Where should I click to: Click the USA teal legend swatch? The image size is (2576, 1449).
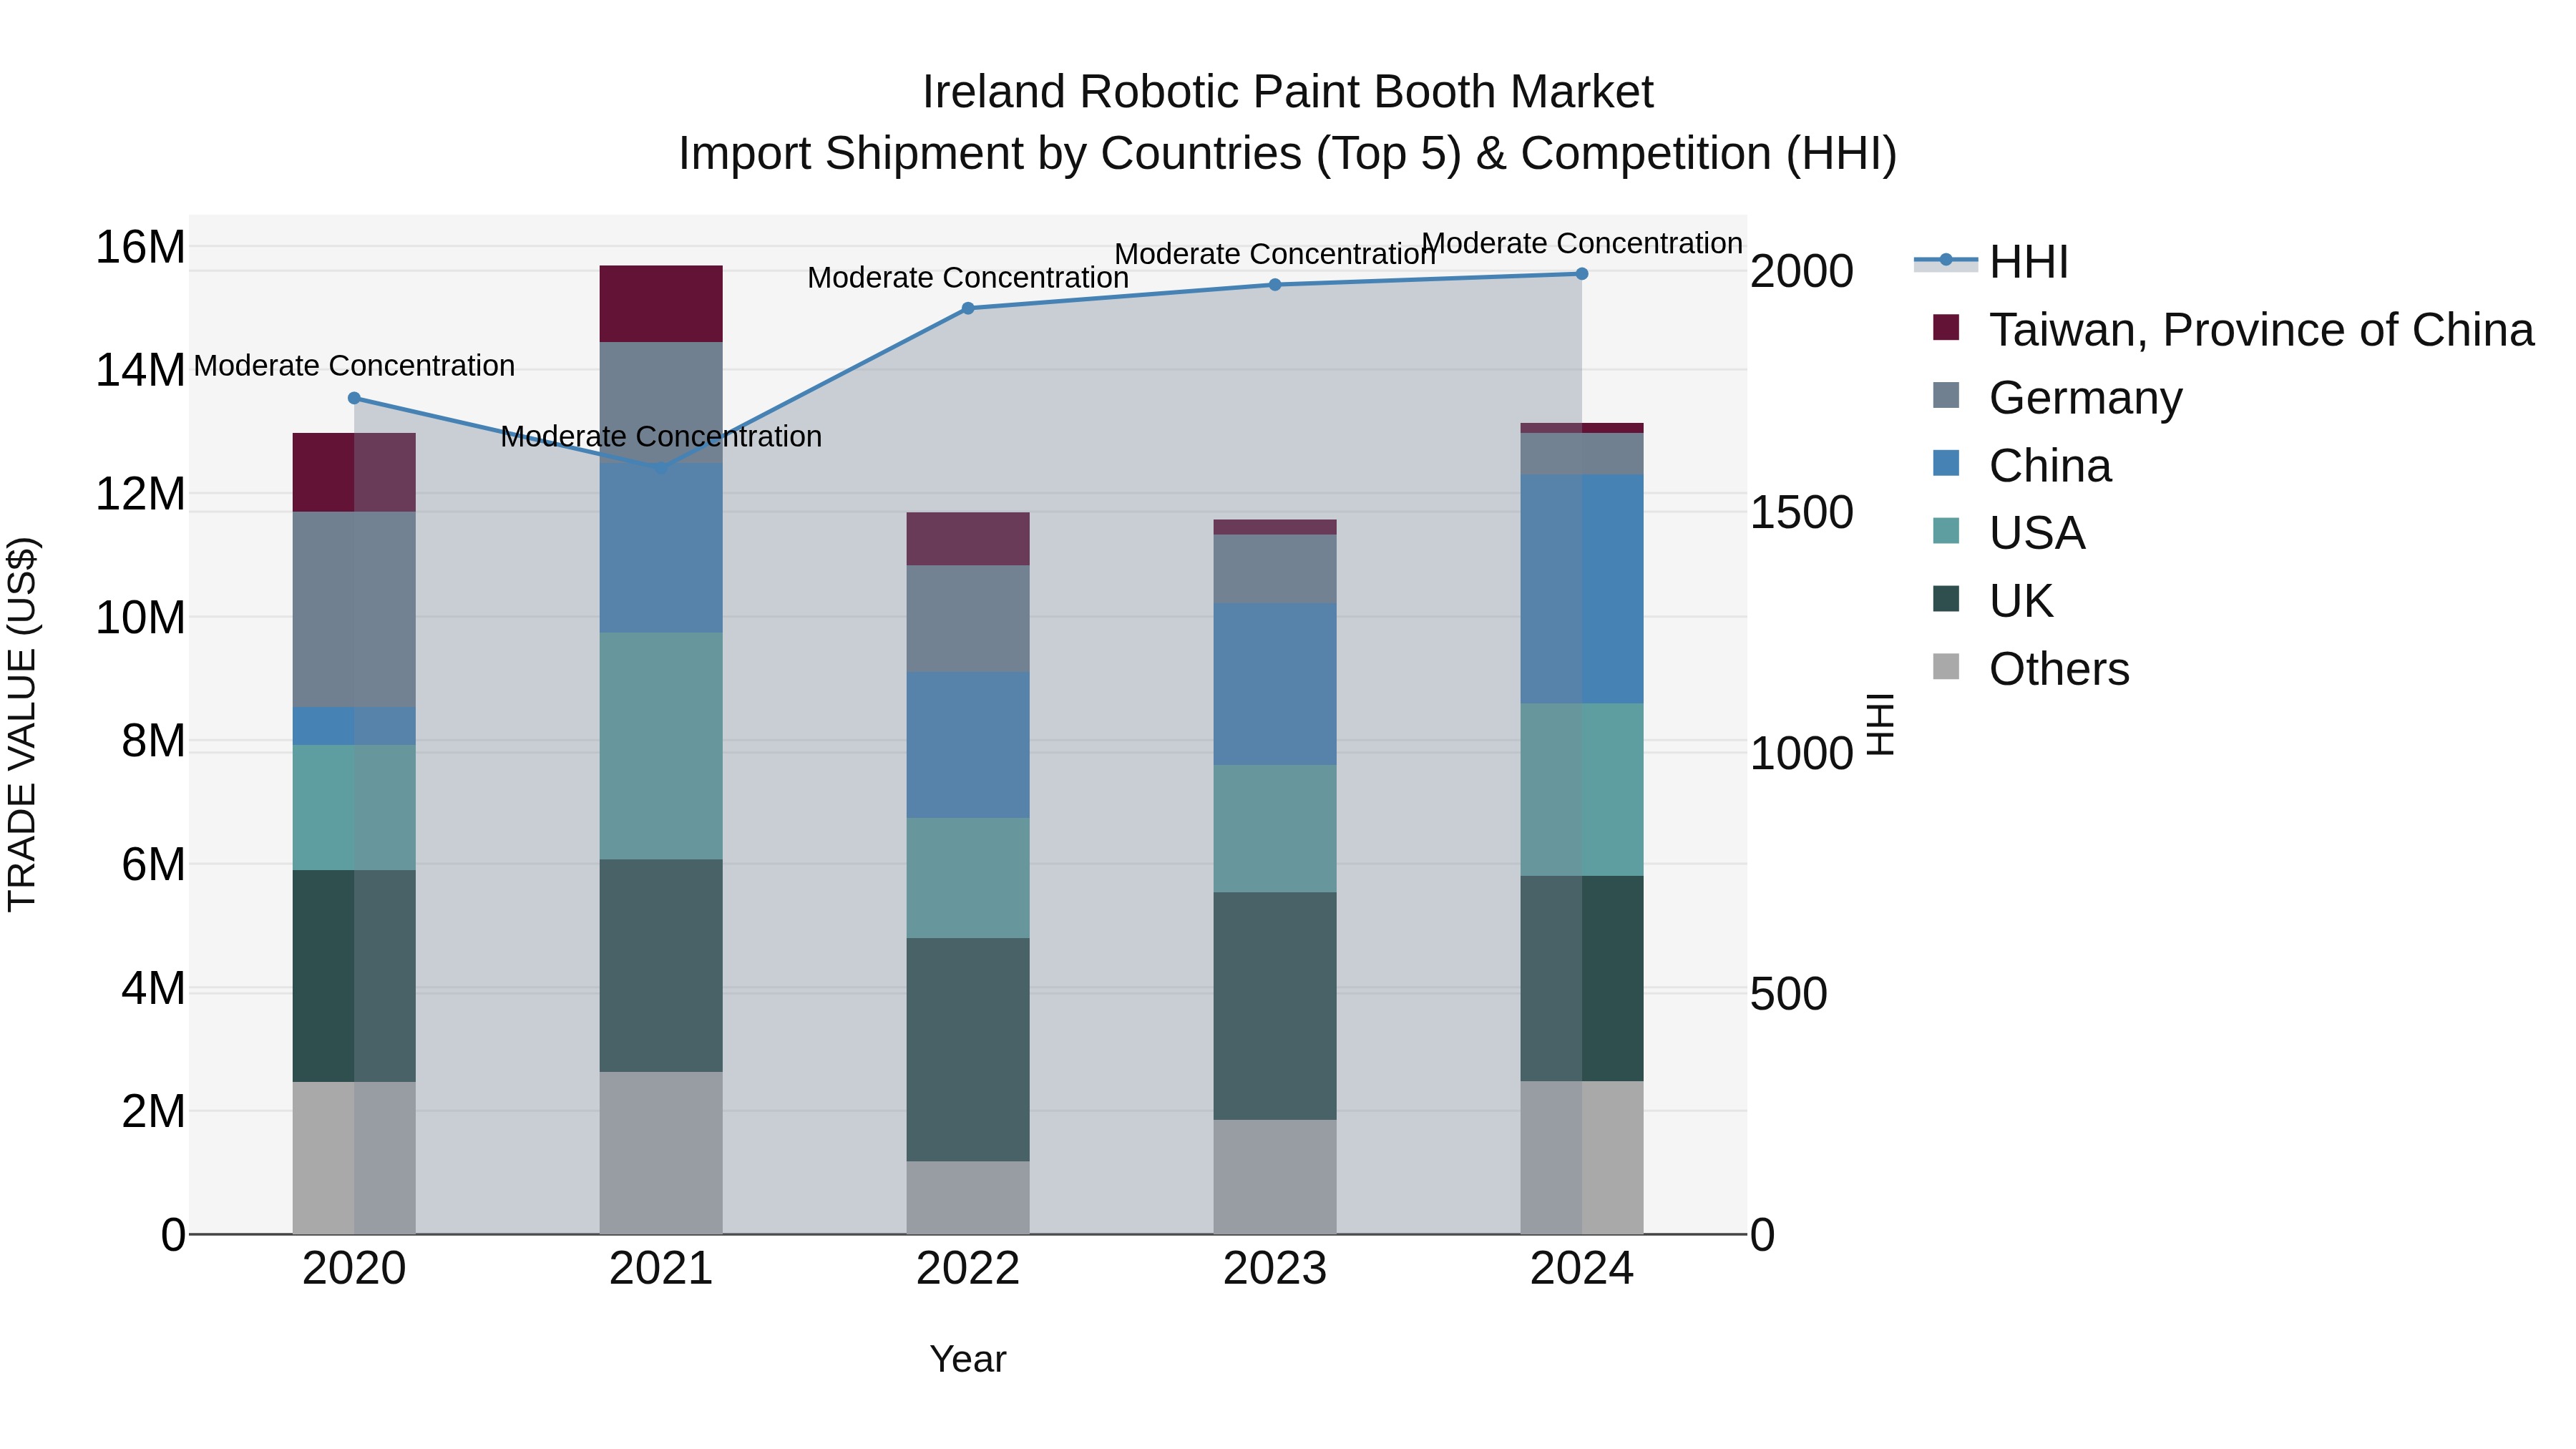tap(1946, 531)
